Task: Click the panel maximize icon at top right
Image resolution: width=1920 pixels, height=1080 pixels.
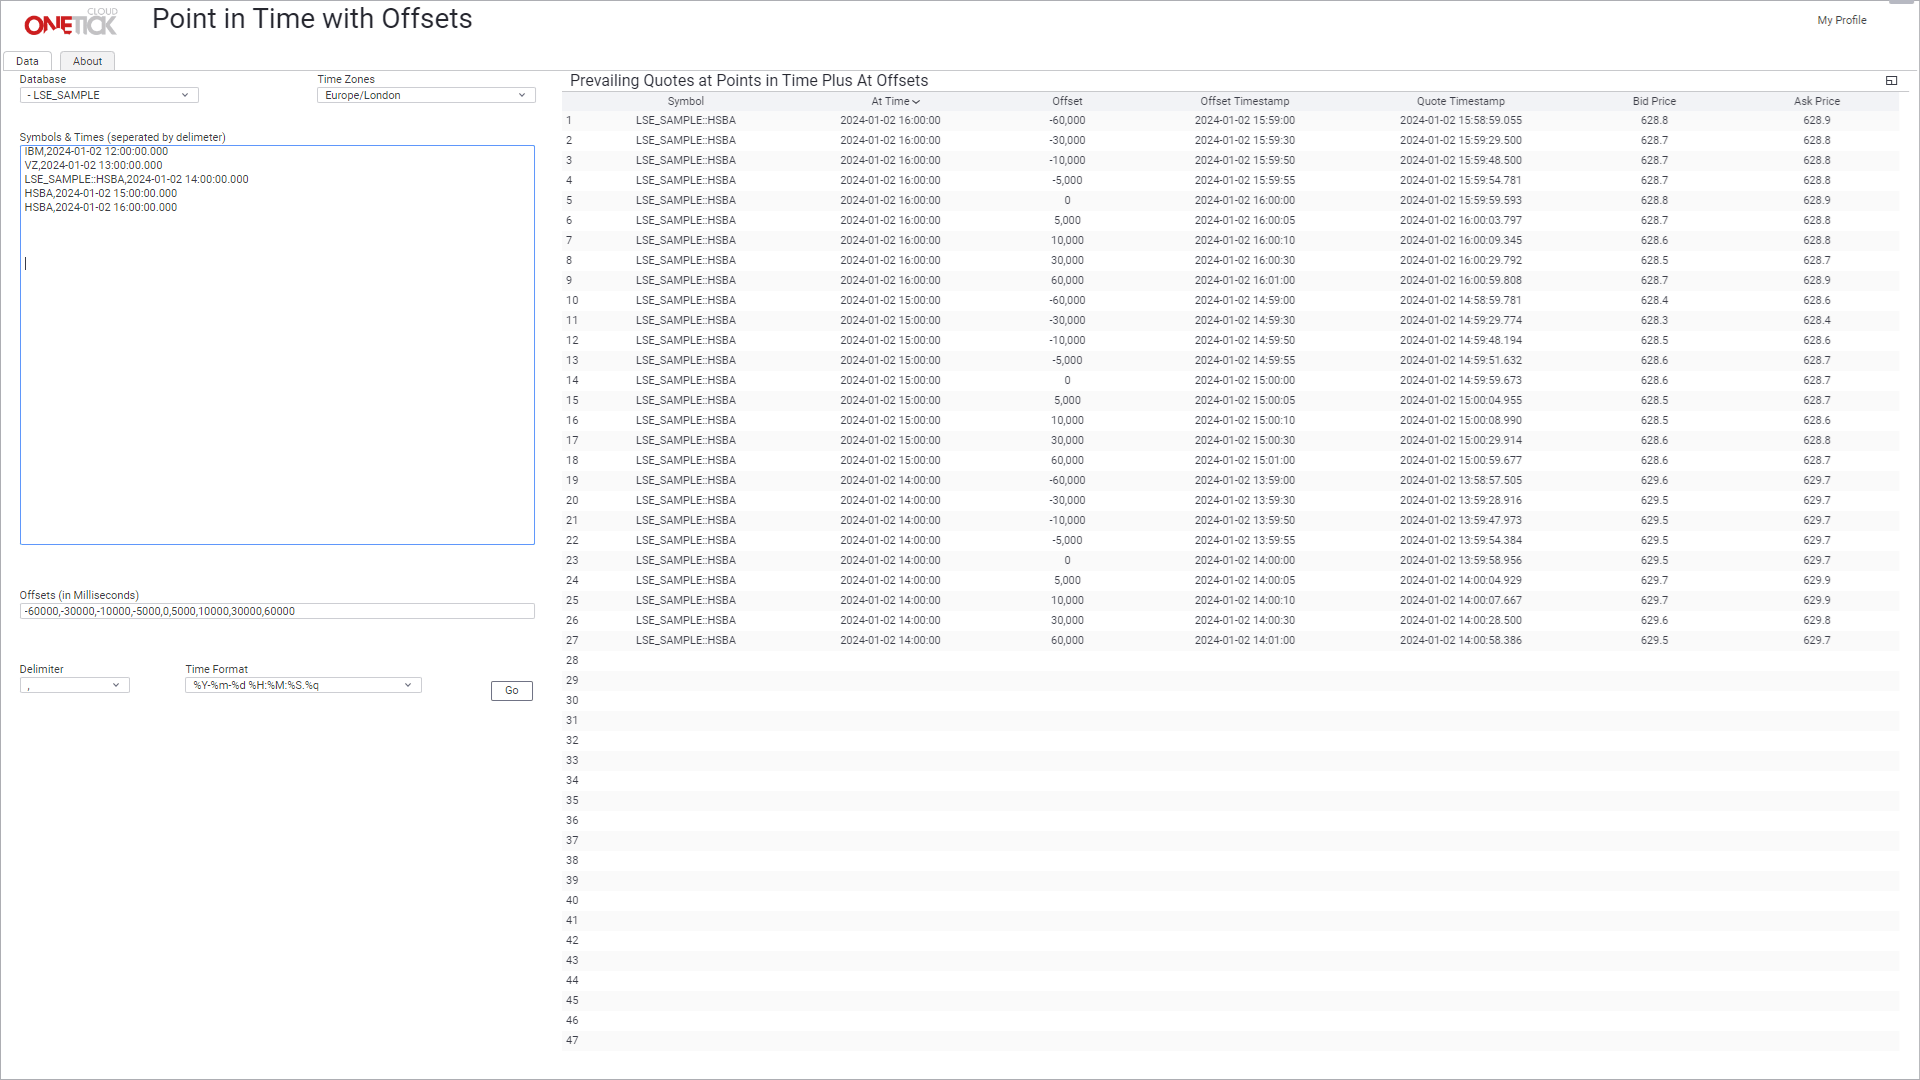Action: coord(1891,81)
